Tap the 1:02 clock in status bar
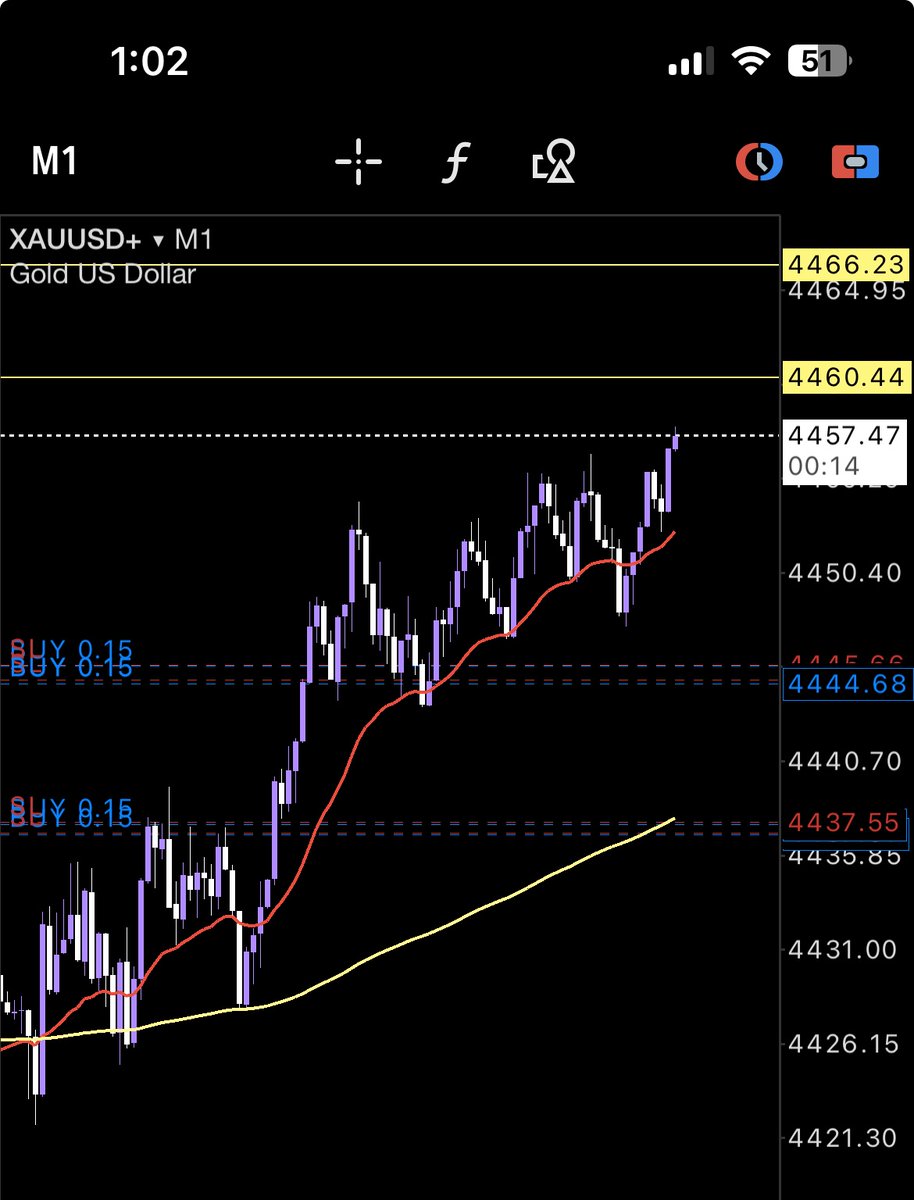 [x=148, y=62]
